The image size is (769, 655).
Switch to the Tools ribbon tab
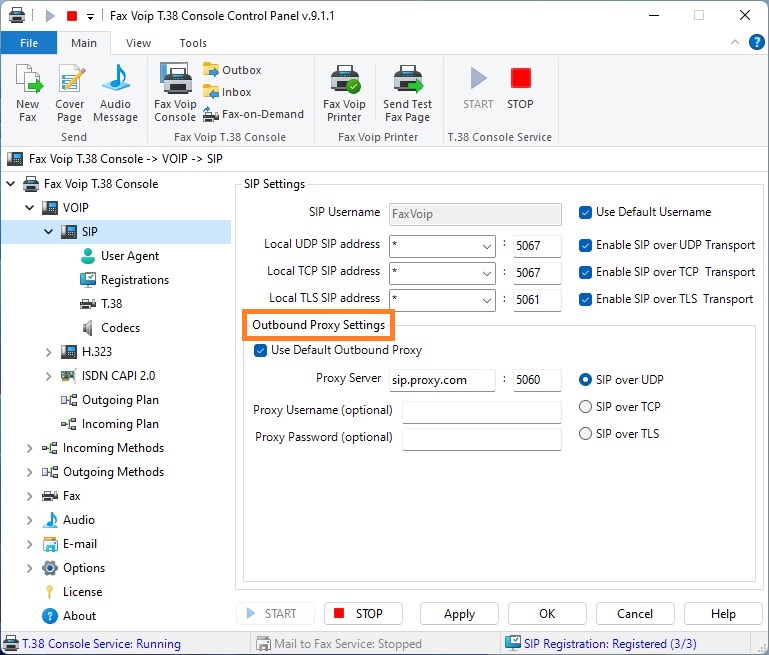193,43
